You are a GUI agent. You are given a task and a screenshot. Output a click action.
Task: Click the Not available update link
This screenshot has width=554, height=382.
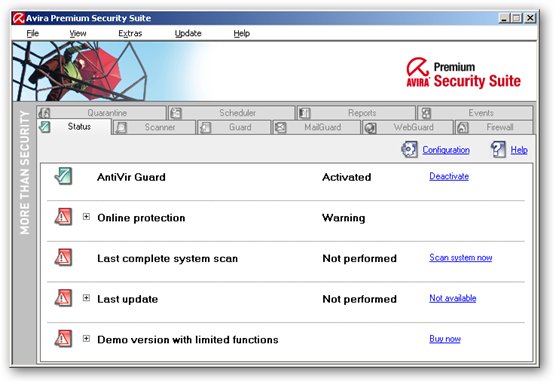[453, 298]
